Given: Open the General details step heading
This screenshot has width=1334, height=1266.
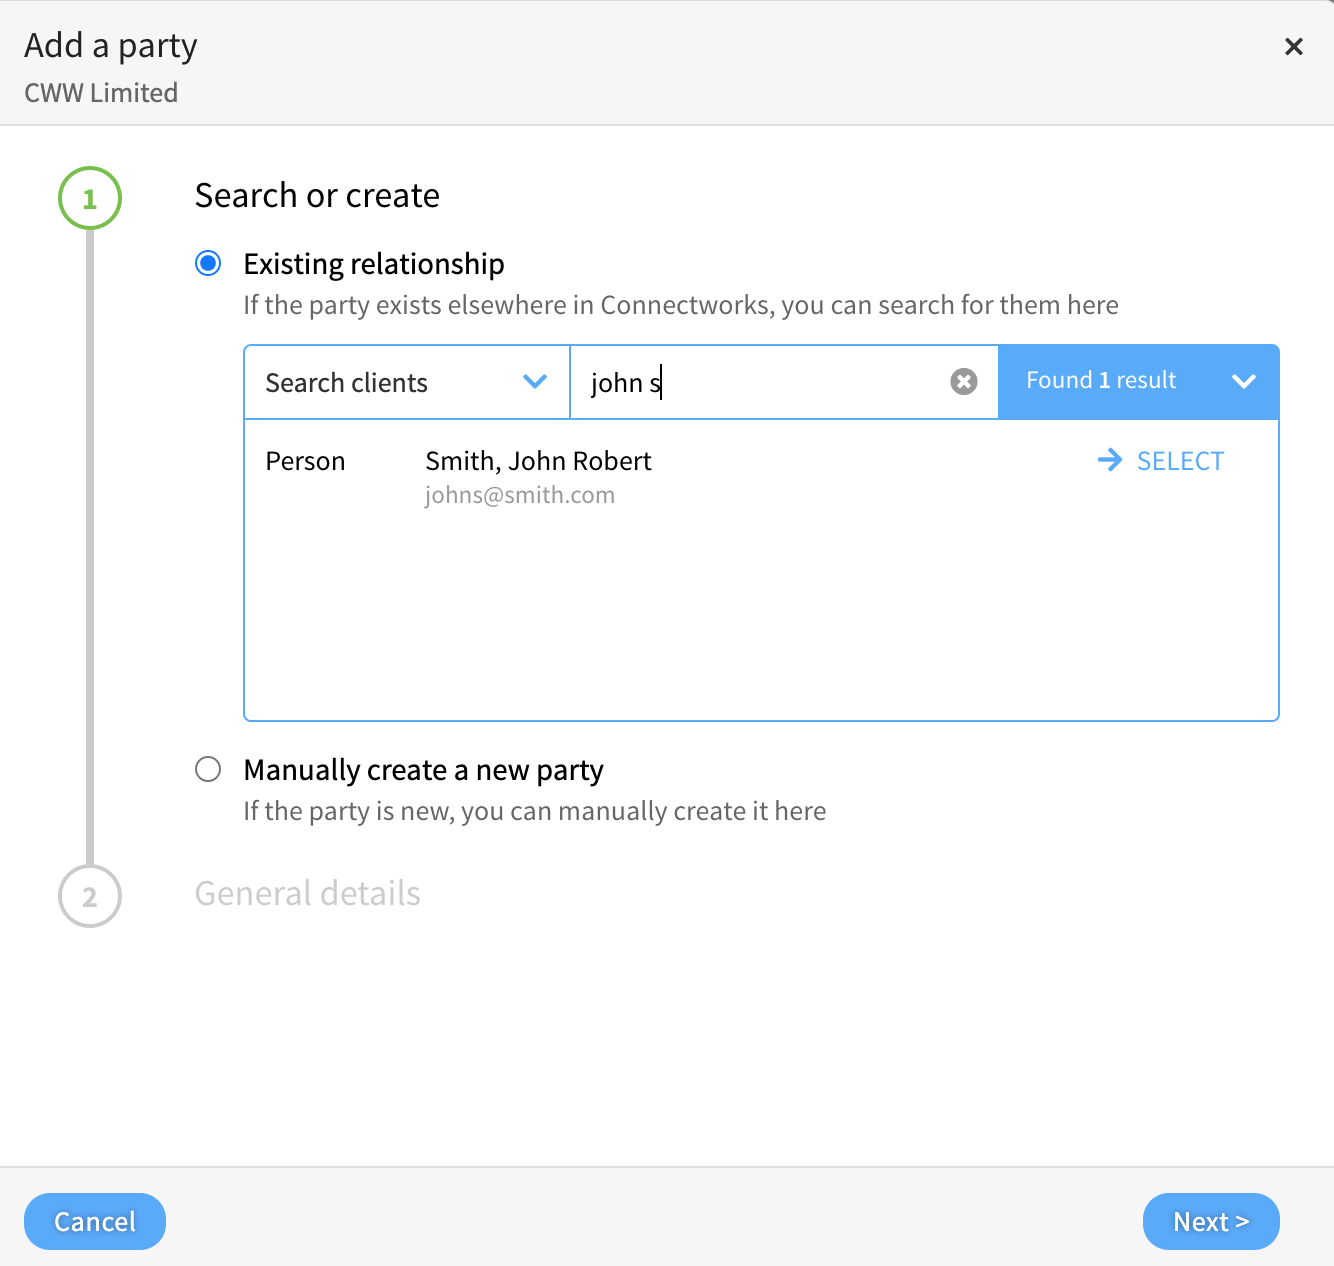Looking at the screenshot, I should click(x=307, y=893).
